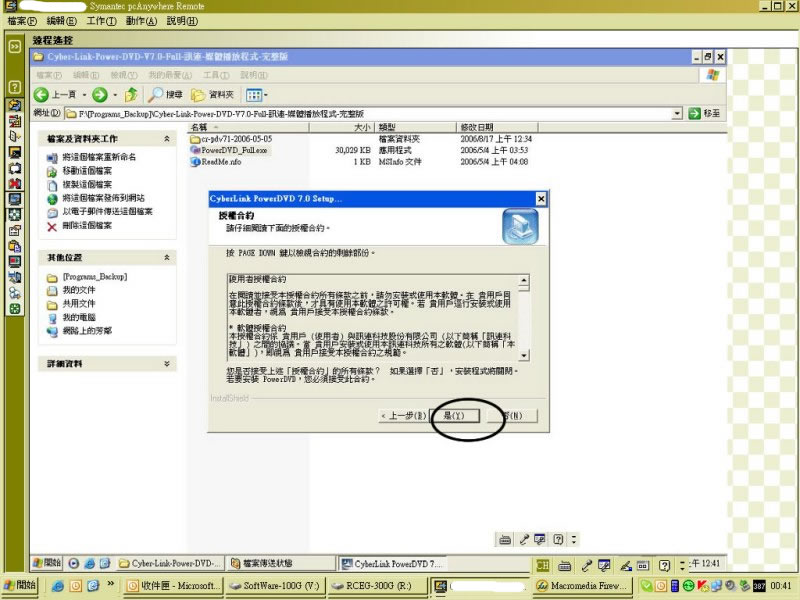Open 收件匣 - Microsoft local taskbar button
Screen dimensions: 800x600
[173, 586]
